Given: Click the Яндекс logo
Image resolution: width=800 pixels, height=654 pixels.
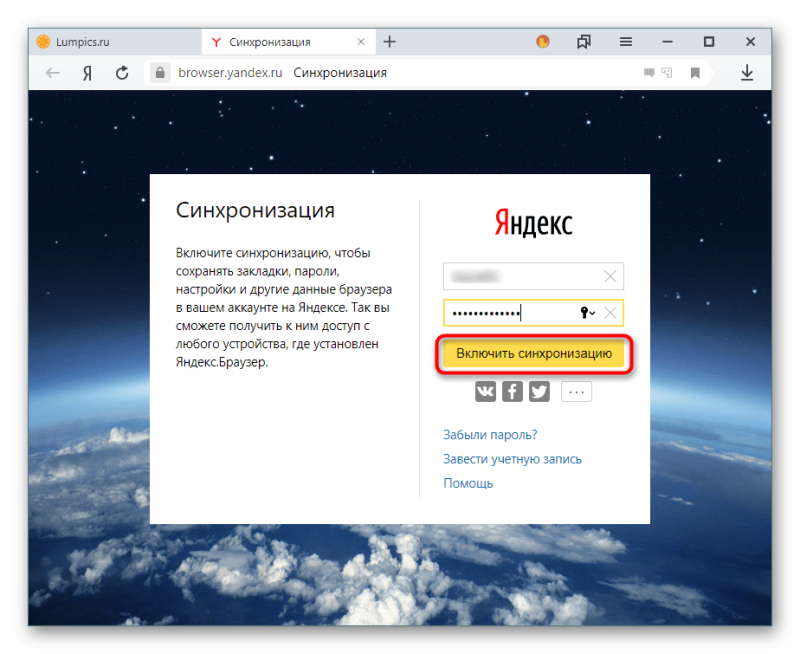Looking at the screenshot, I should (x=533, y=223).
